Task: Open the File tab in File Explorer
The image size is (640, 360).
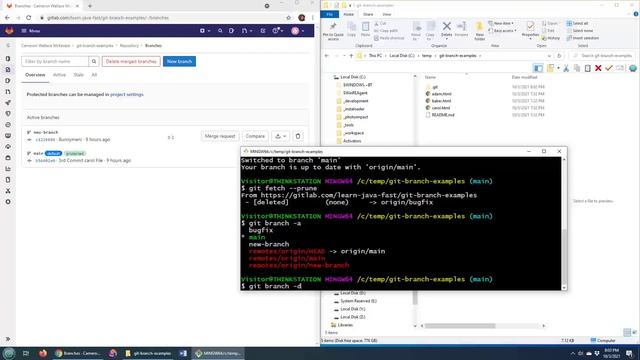Action: click(x=329, y=14)
